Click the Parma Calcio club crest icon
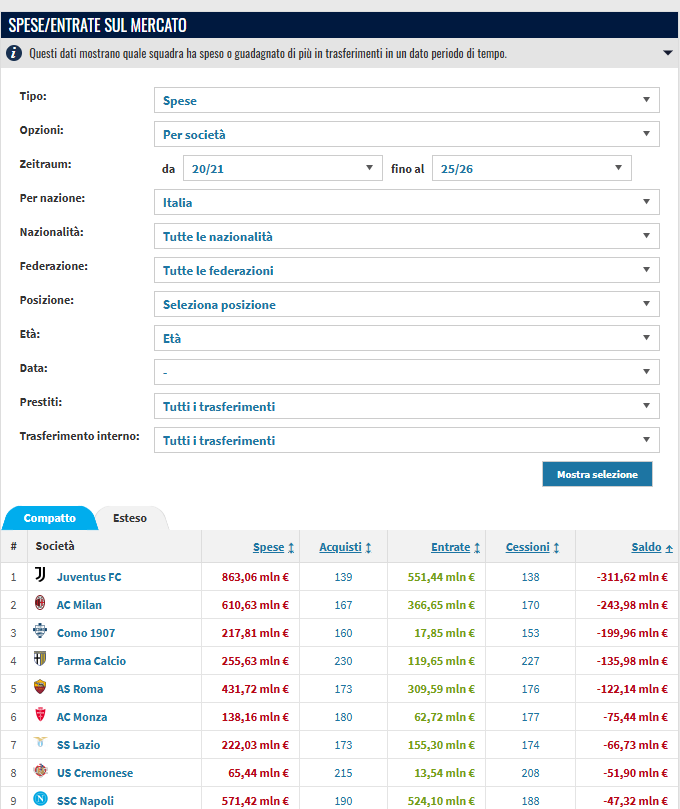This screenshot has width=680, height=809. click(40, 661)
